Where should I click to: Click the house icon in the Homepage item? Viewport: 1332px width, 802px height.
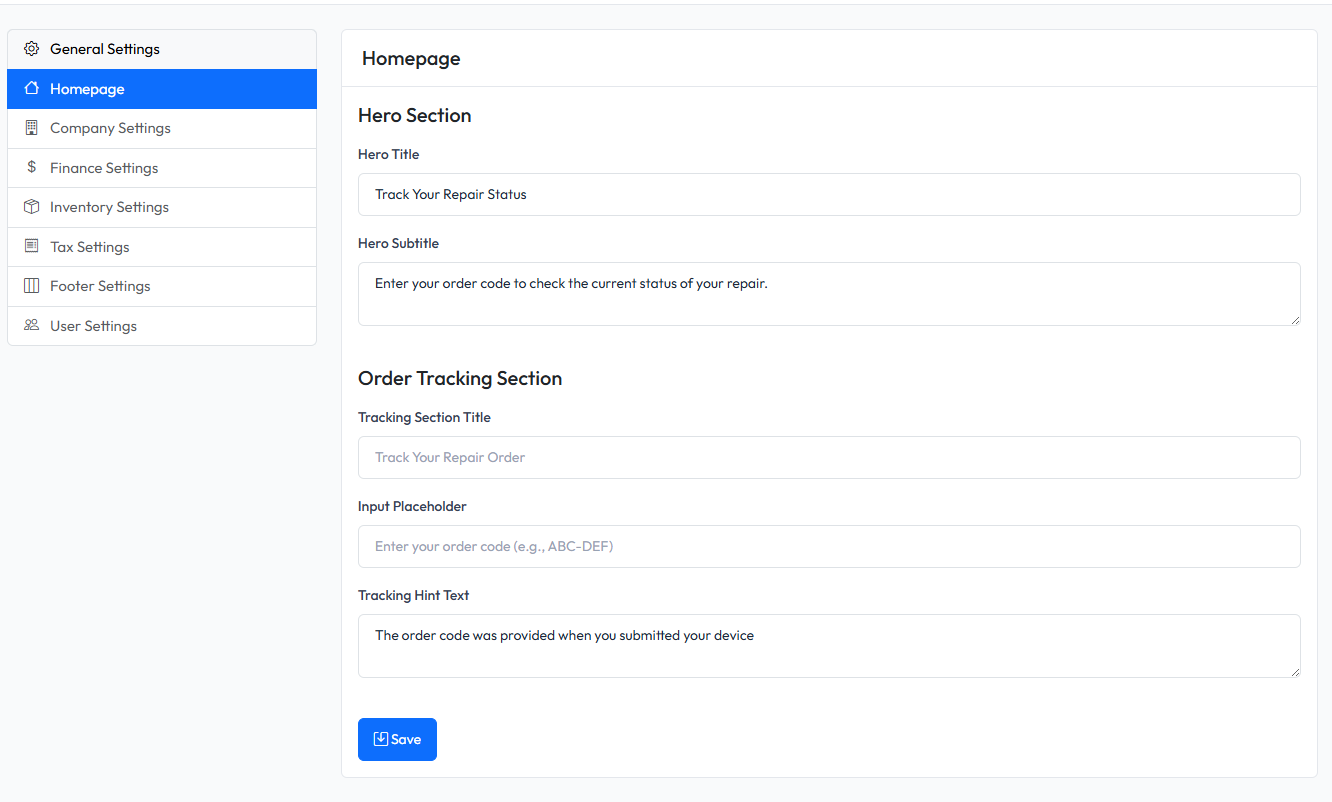(x=31, y=89)
